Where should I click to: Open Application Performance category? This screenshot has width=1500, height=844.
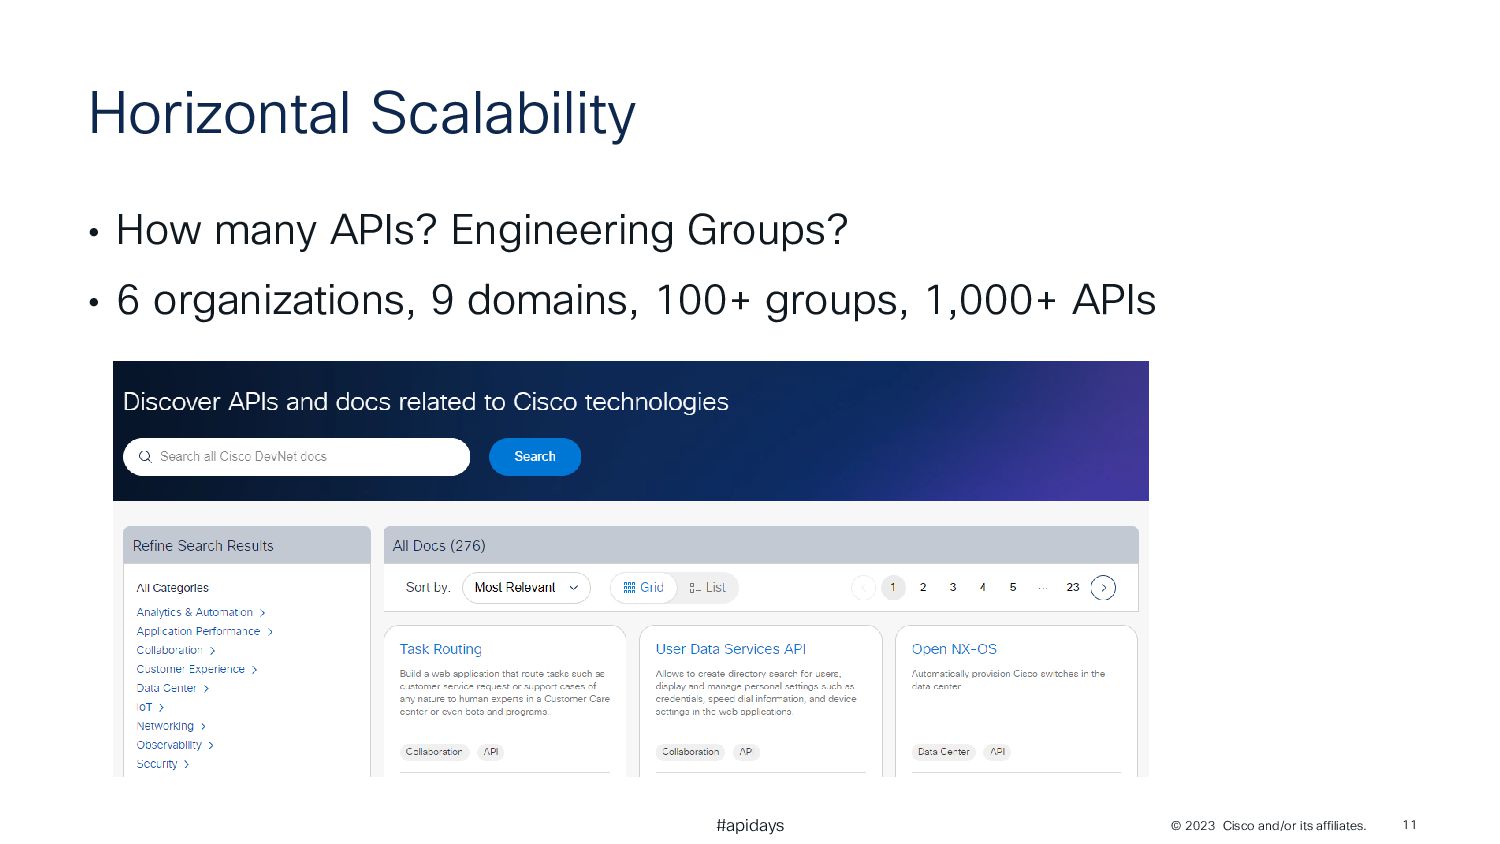pyautogui.click(x=198, y=631)
